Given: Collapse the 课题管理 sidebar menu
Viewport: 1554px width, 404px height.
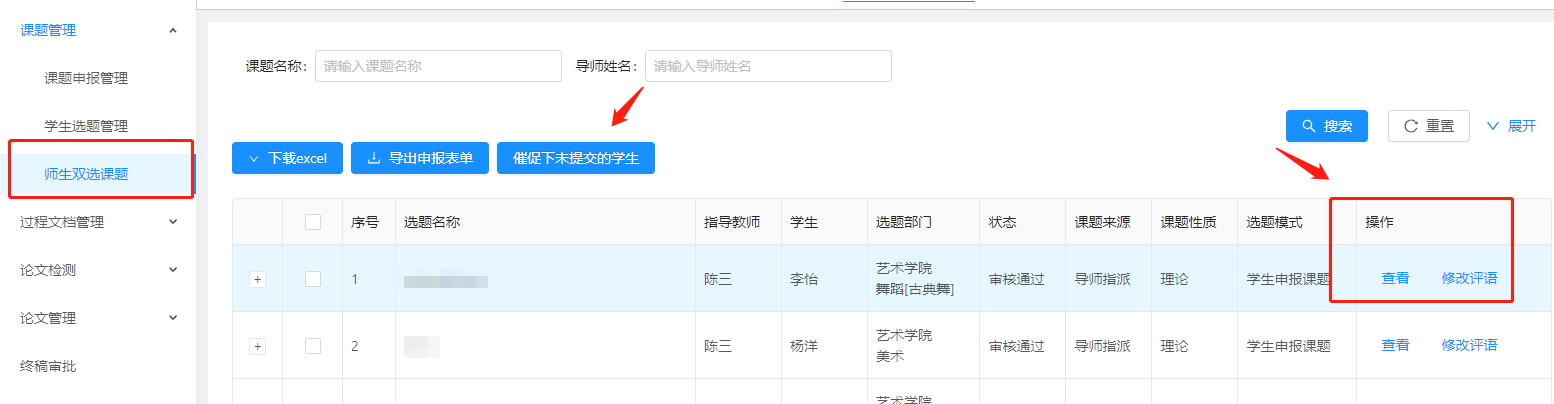Looking at the screenshot, I should pyautogui.click(x=173, y=31).
